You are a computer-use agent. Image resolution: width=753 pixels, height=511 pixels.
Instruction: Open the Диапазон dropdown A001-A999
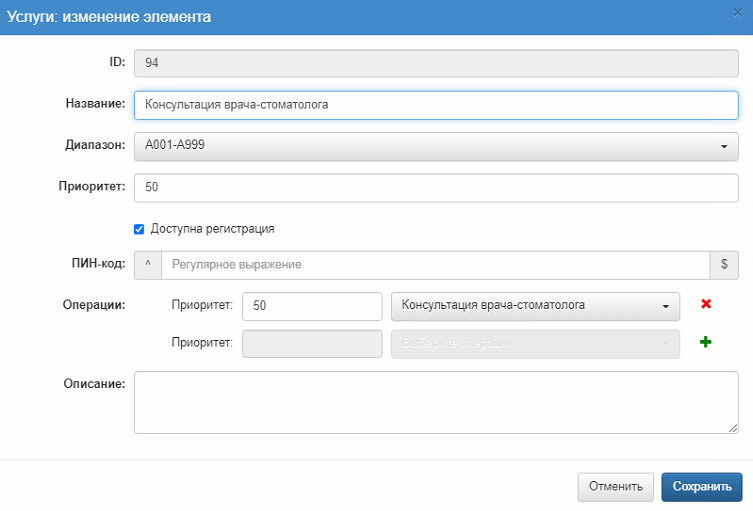[436, 146]
